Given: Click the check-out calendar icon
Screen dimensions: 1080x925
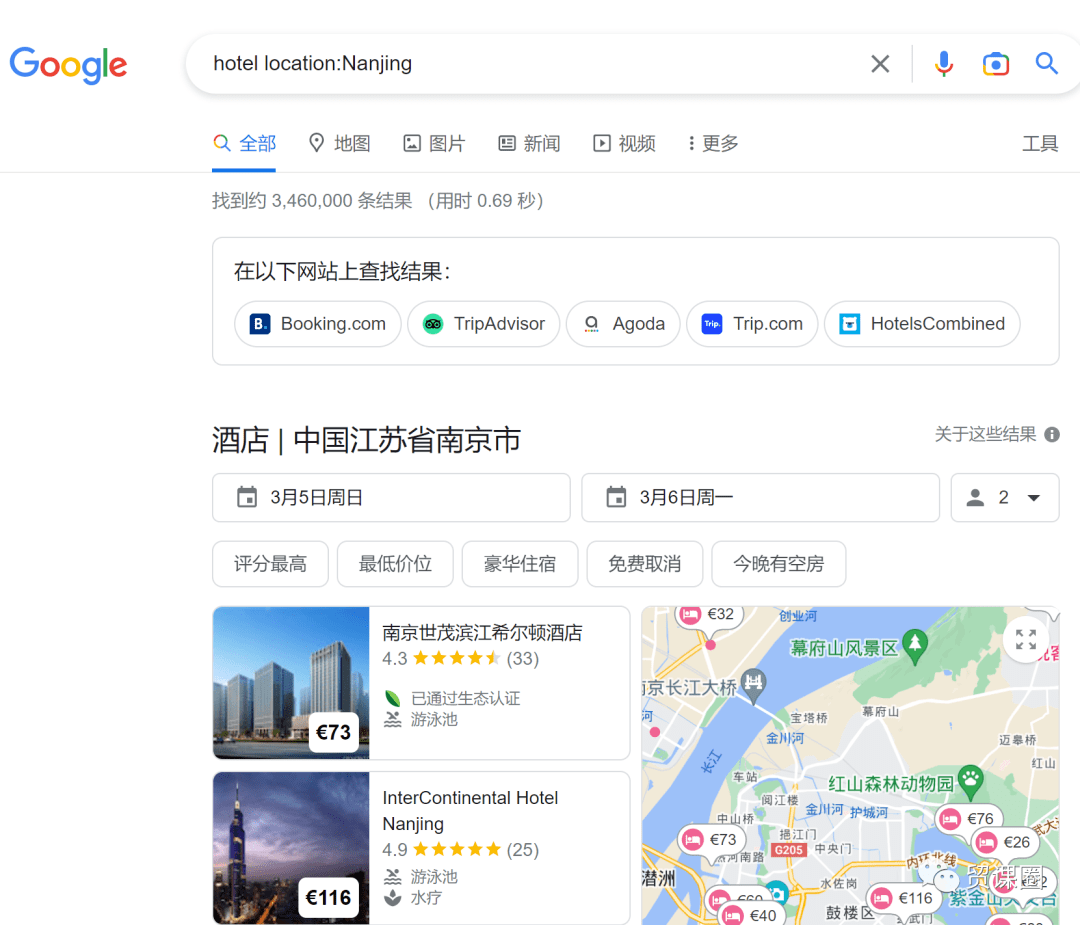Looking at the screenshot, I should 616,497.
